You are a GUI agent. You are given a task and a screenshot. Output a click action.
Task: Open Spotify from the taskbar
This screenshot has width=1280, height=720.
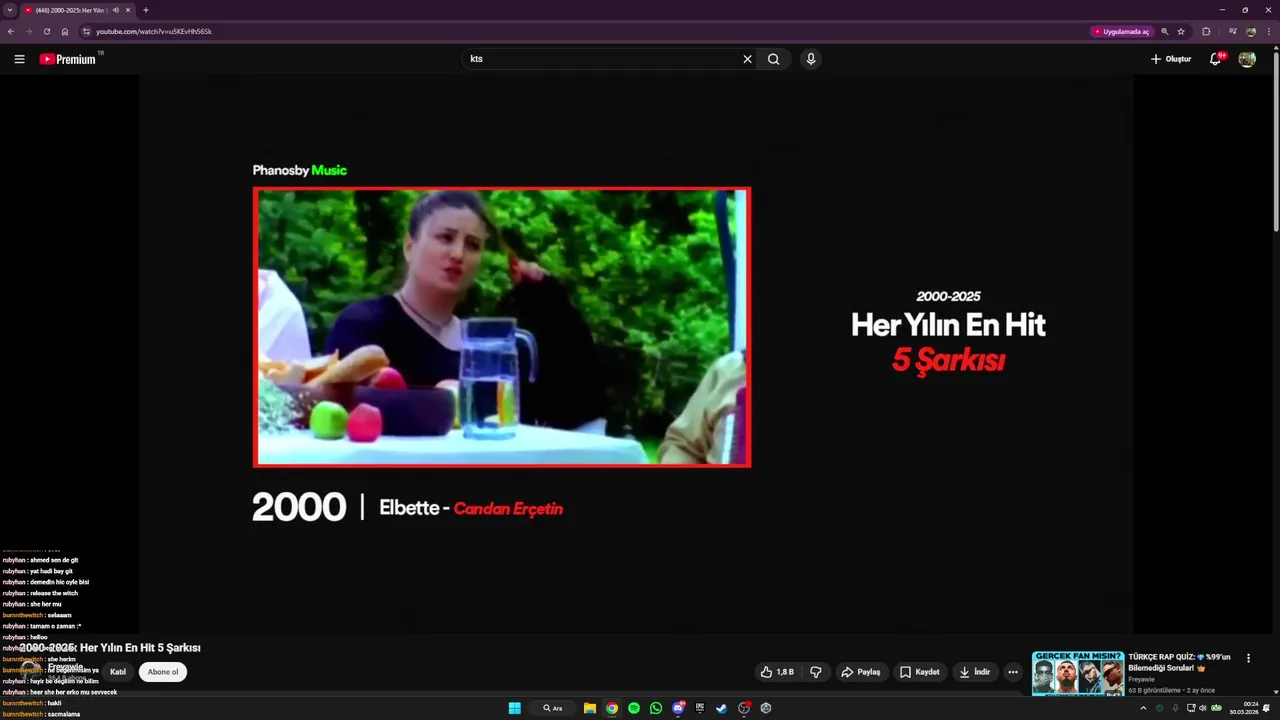[x=634, y=708]
